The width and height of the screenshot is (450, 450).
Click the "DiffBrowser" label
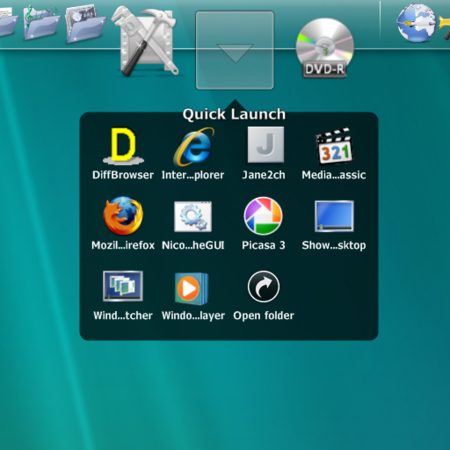pyautogui.click(x=123, y=175)
